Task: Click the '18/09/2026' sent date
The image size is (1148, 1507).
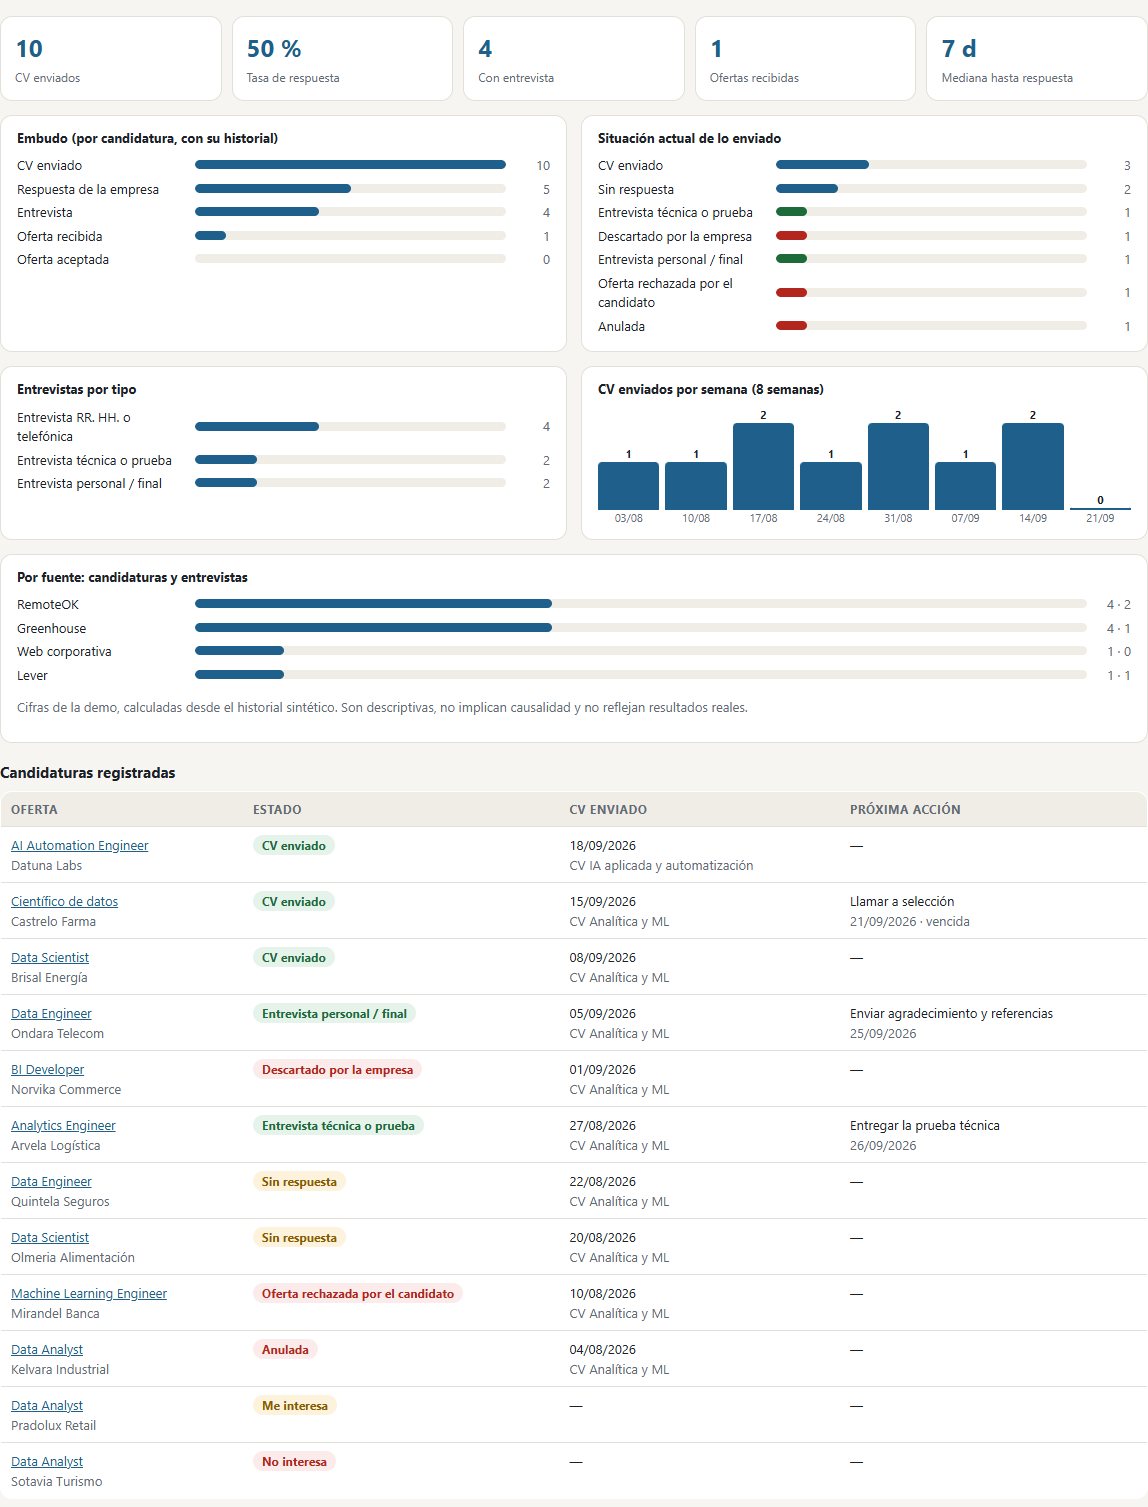Action: pyautogui.click(x=603, y=846)
